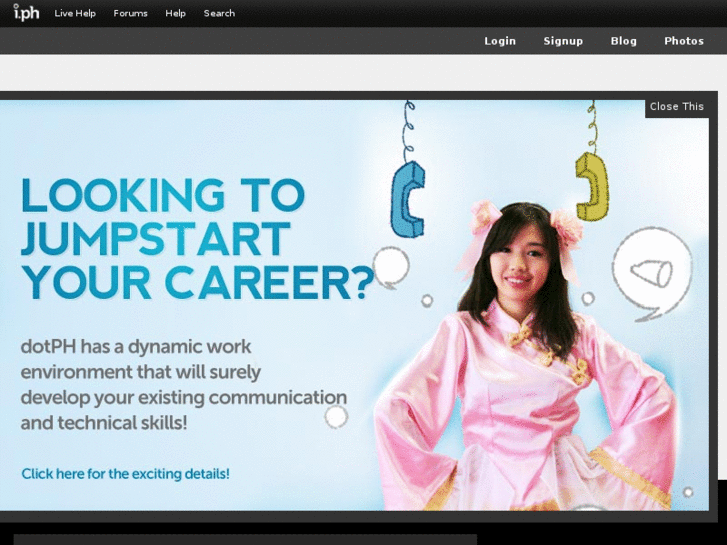Click the megaphone speech bubble

point(652,274)
